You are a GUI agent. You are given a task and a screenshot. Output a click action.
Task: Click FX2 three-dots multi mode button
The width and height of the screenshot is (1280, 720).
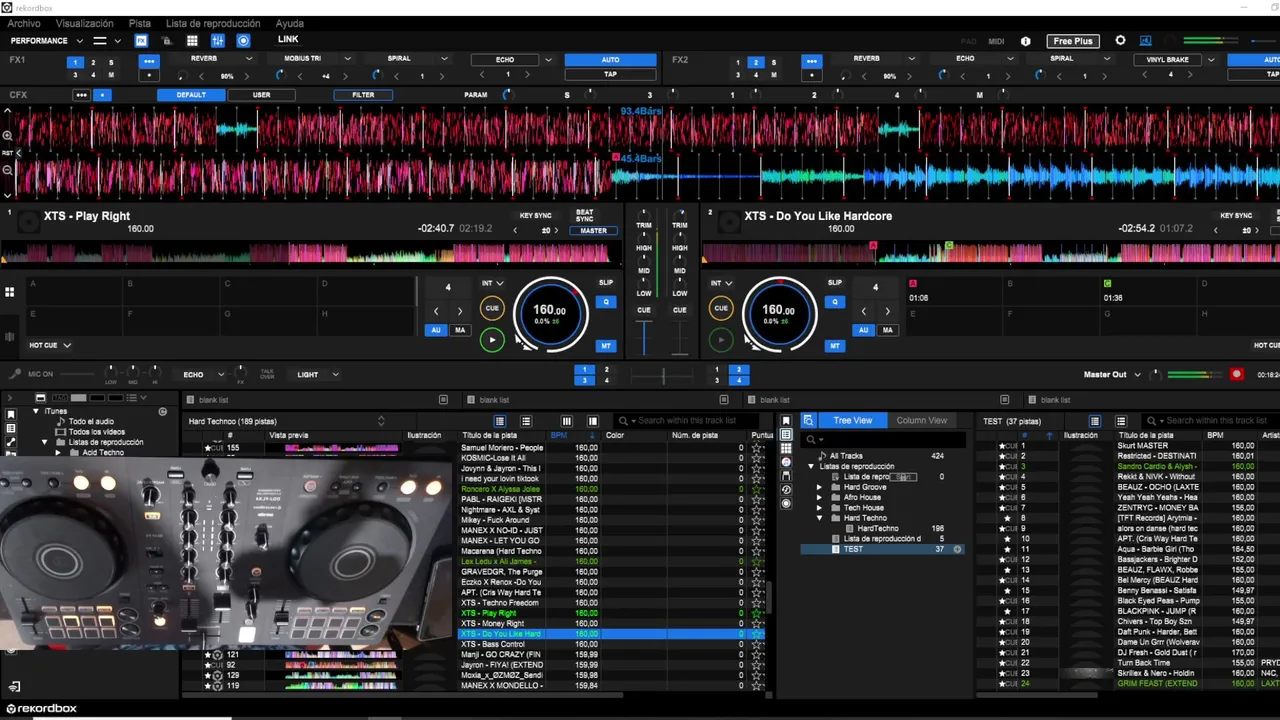point(811,61)
